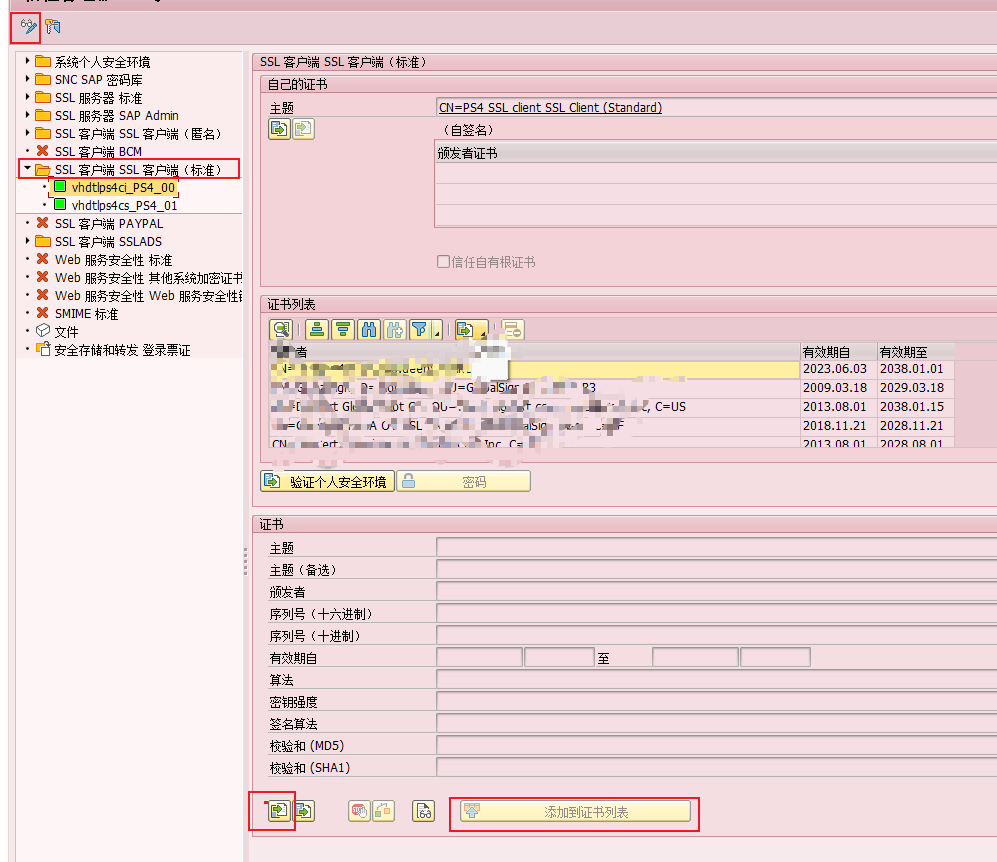Expand the 系统个人安全环境 folder
The width and height of the screenshot is (997, 862).
click(x=27, y=61)
